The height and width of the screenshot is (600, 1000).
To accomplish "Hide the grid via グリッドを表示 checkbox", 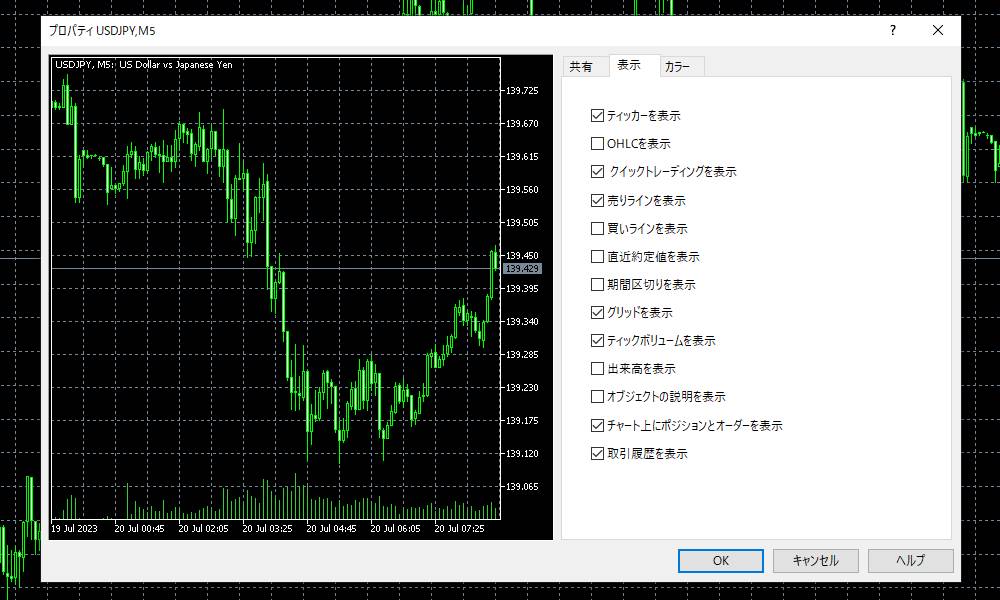I will (x=598, y=313).
